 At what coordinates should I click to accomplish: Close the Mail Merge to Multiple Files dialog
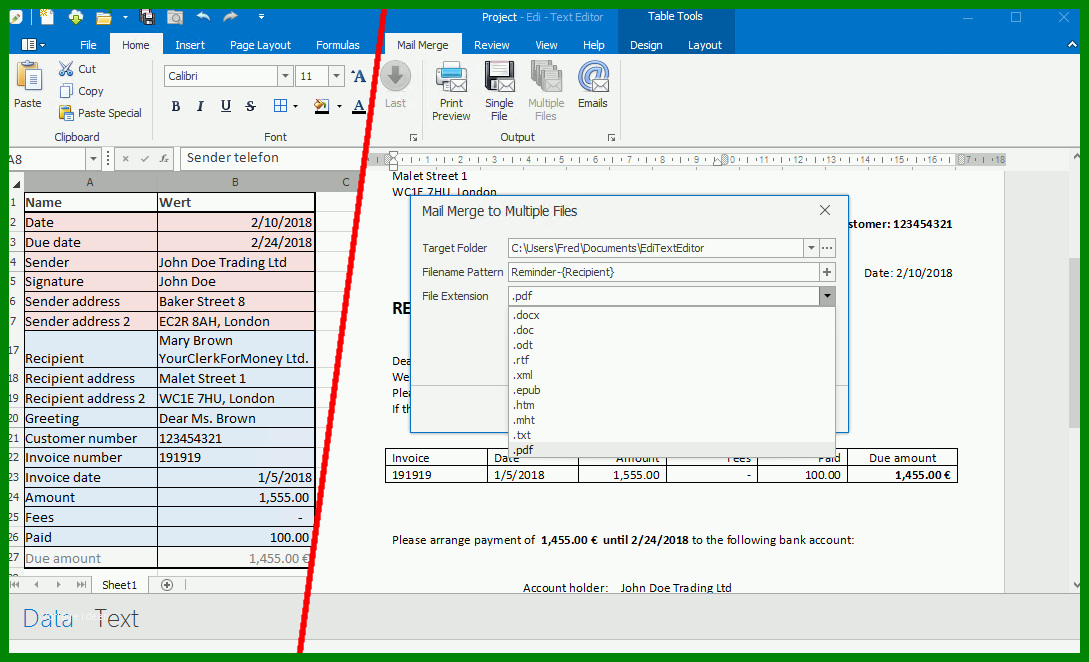pos(825,210)
